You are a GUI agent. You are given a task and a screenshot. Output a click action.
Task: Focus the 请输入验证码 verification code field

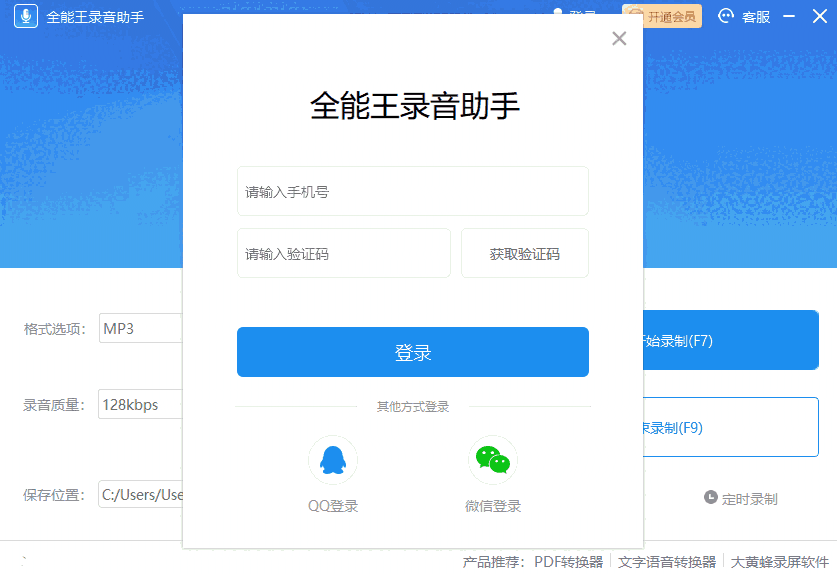[344, 253]
